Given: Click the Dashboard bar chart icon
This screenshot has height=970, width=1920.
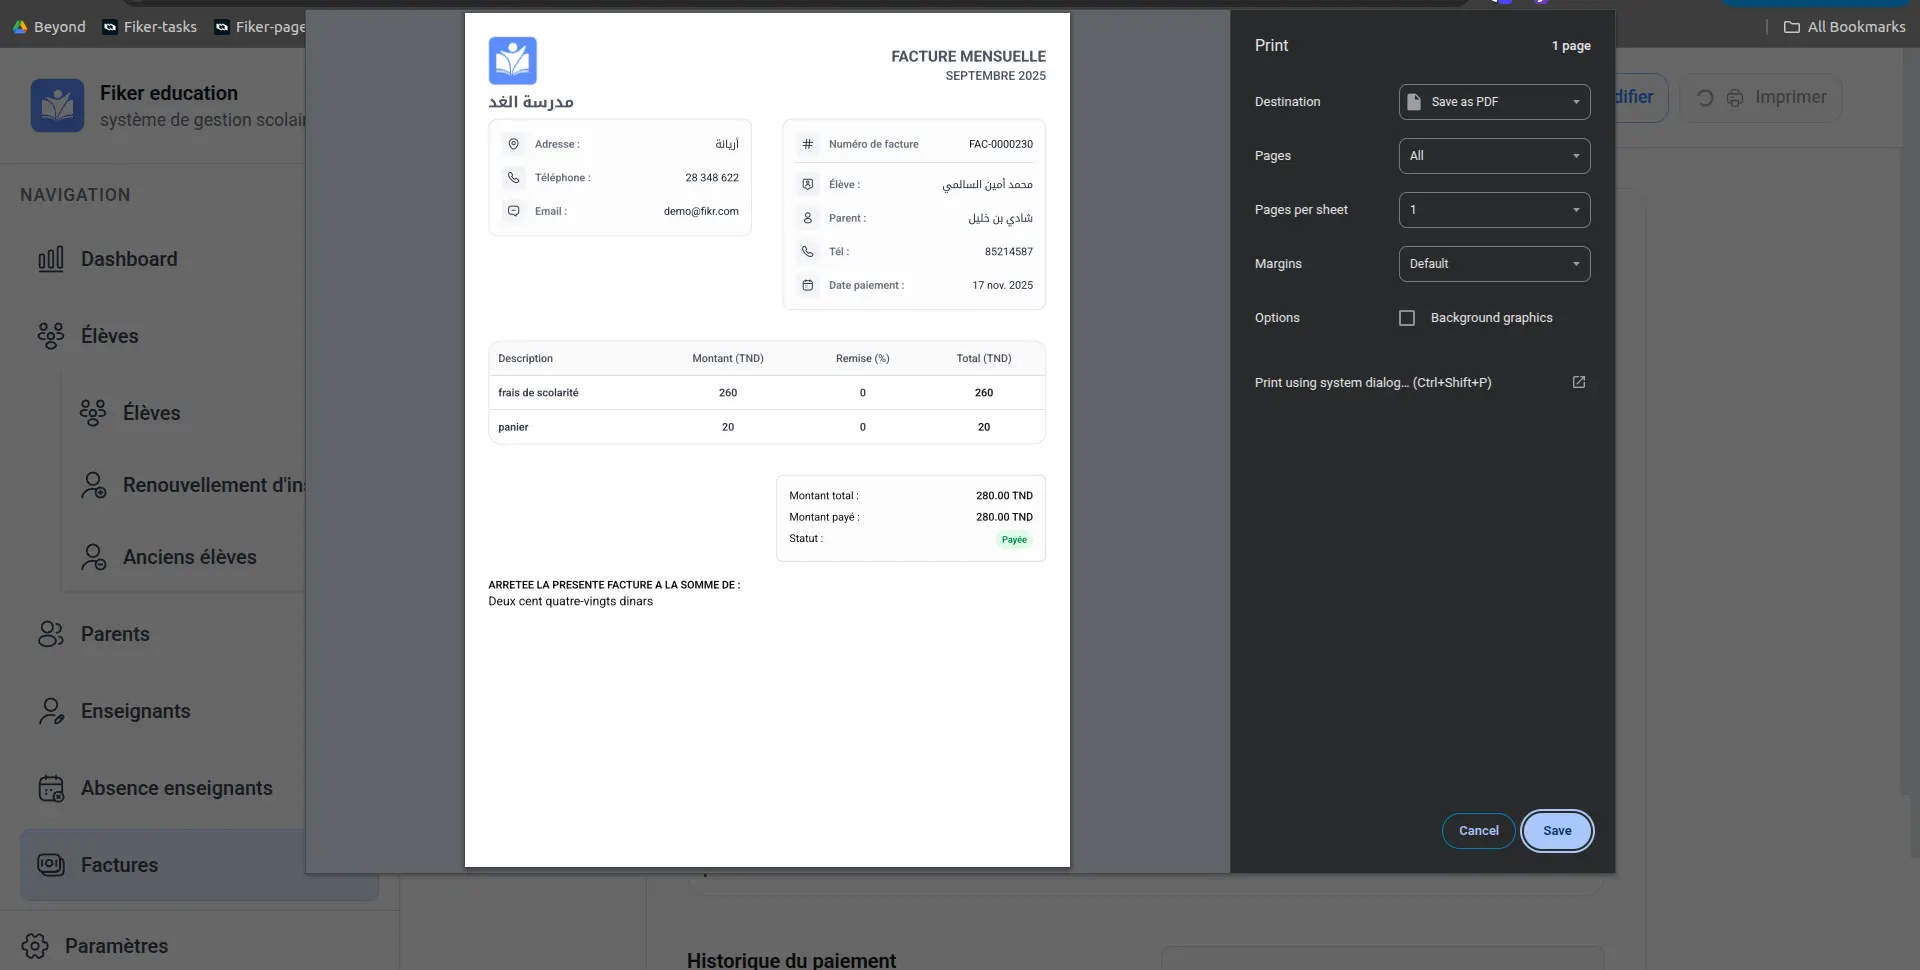Looking at the screenshot, I should [51, 260].
